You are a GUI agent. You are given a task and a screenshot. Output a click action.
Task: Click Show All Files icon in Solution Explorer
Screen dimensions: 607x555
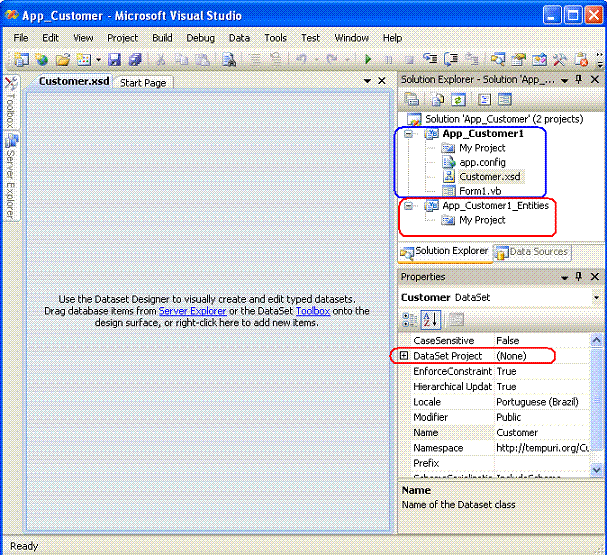437,99
